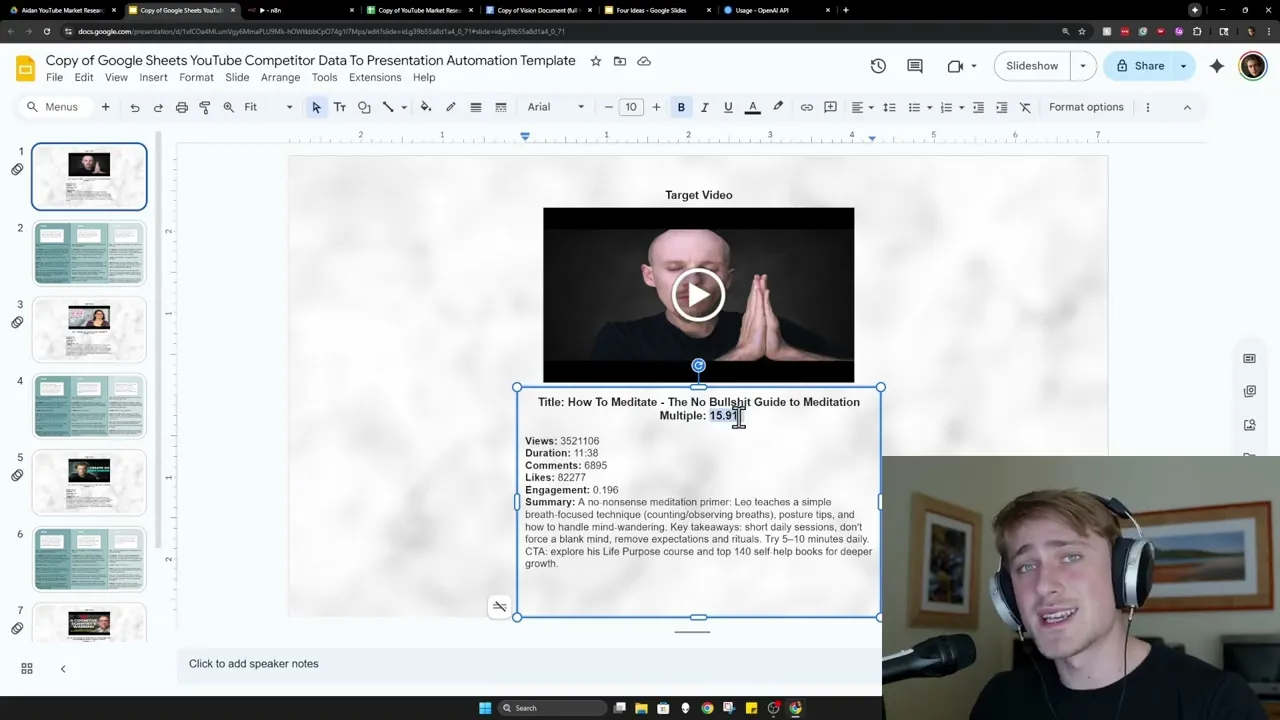Click the font size field
Viewport: 1280px width, 720px height.
click(631, 107)
